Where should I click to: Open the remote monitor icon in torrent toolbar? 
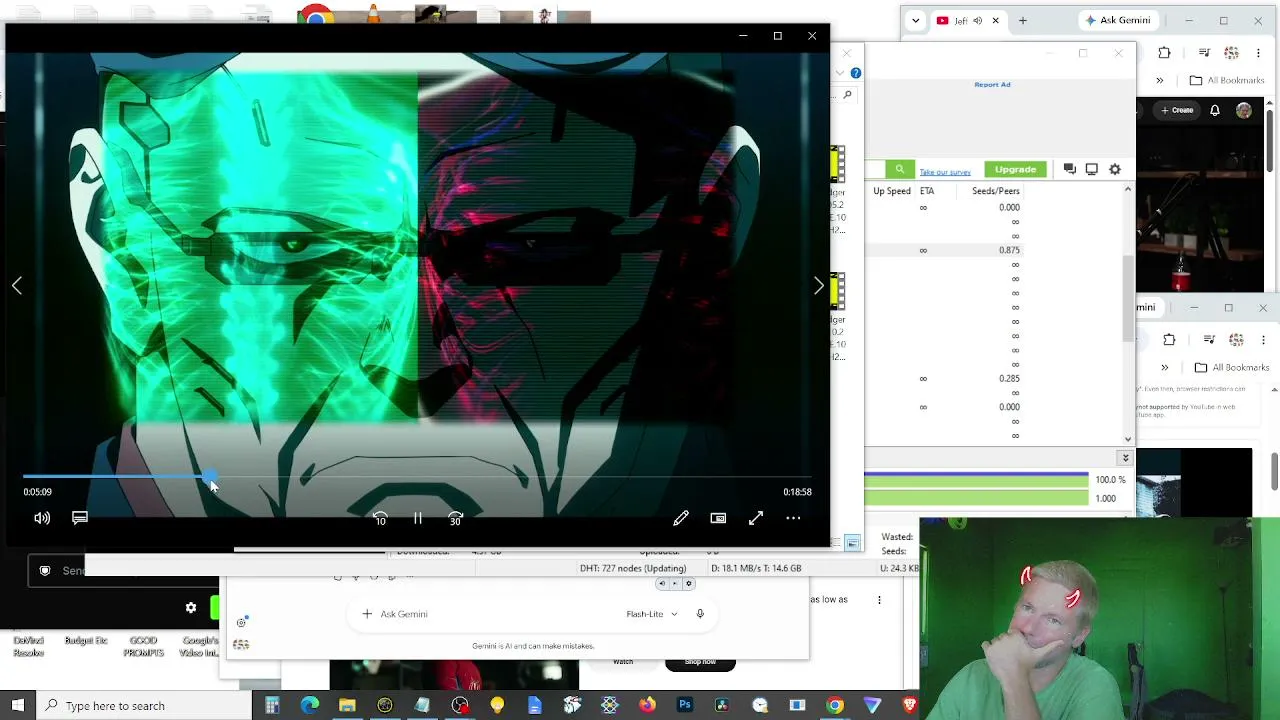[1092, 169]
